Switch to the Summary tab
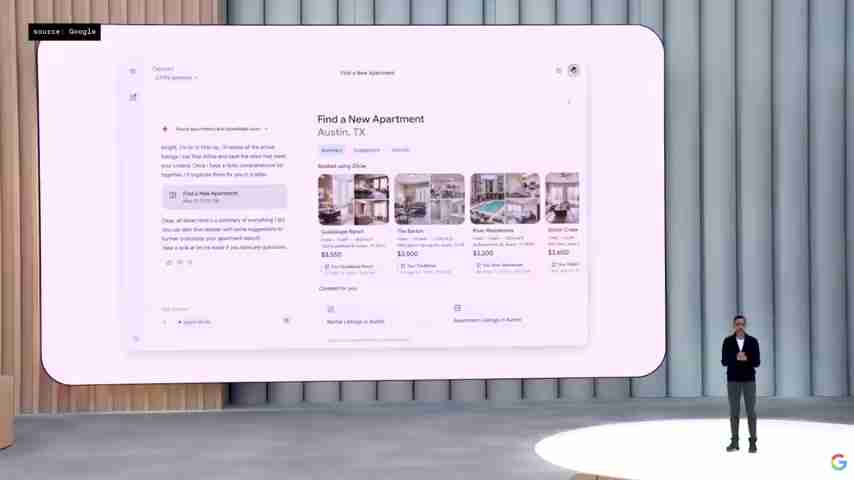The height and width of the screenshot is (480, 854). pyautogui.click(x=331, y=150)
